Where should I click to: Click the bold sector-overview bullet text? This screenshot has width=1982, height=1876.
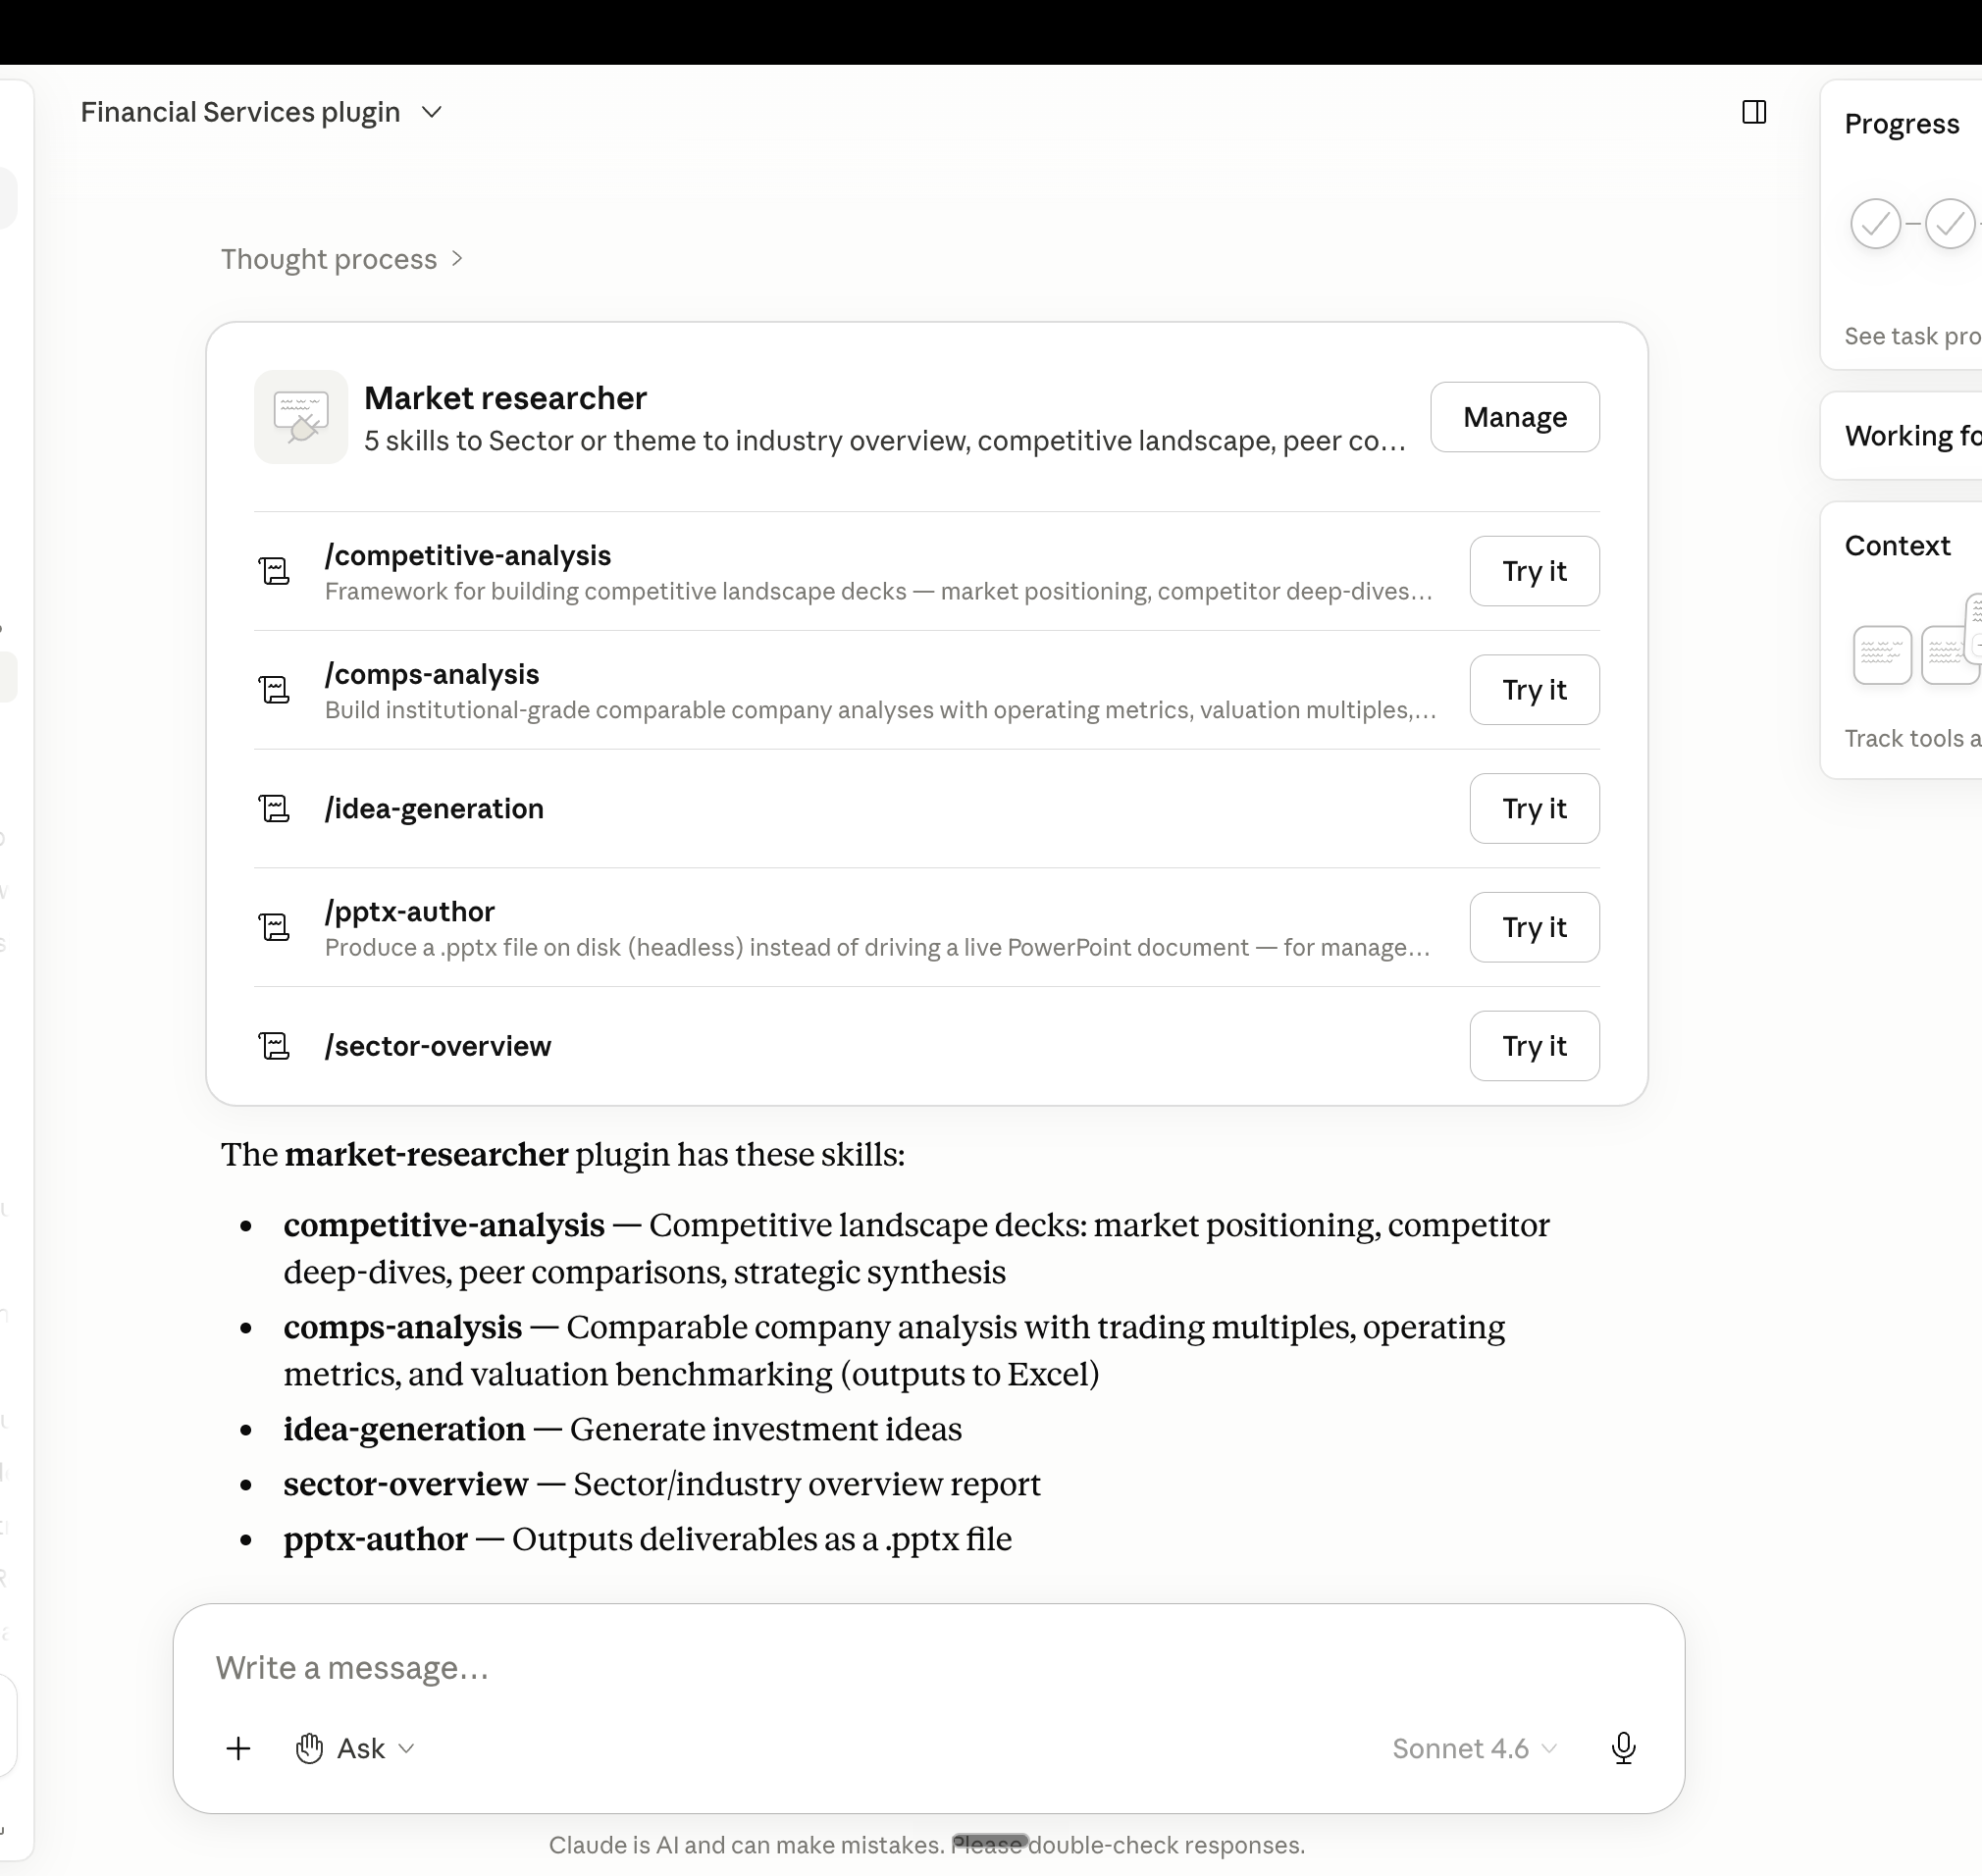406,1484
